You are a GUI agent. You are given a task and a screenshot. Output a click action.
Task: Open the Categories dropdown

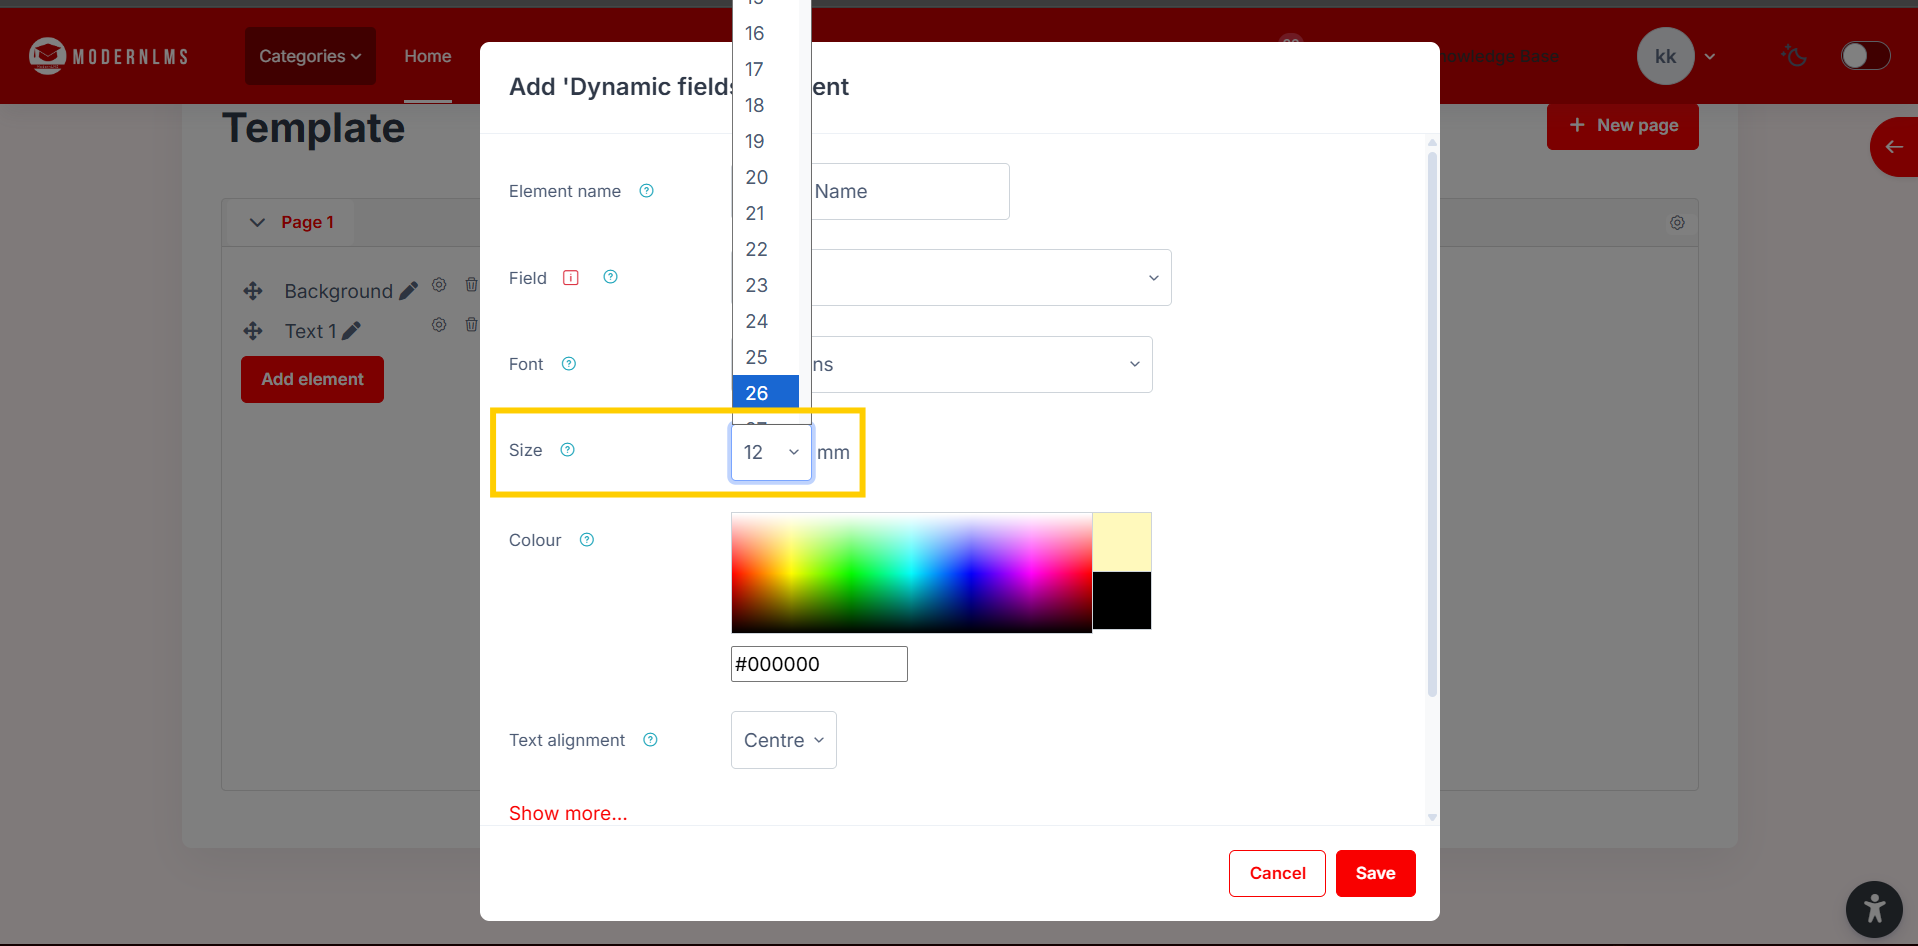310,56
